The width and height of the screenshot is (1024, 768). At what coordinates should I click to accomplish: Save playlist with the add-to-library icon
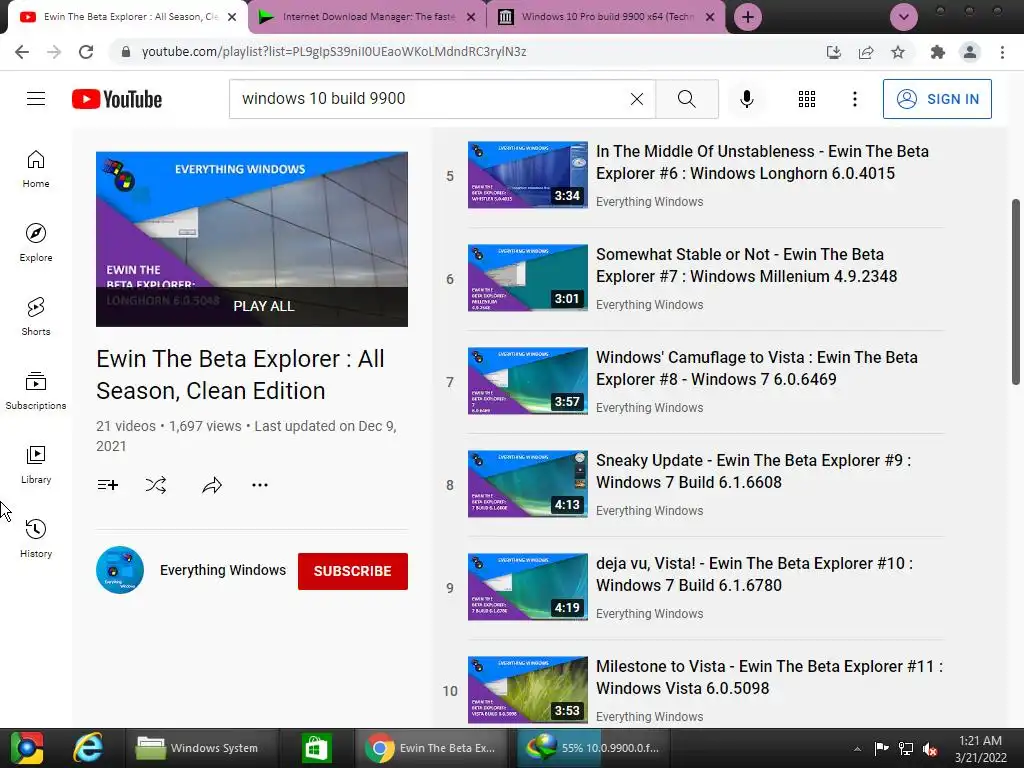[108, 485]
